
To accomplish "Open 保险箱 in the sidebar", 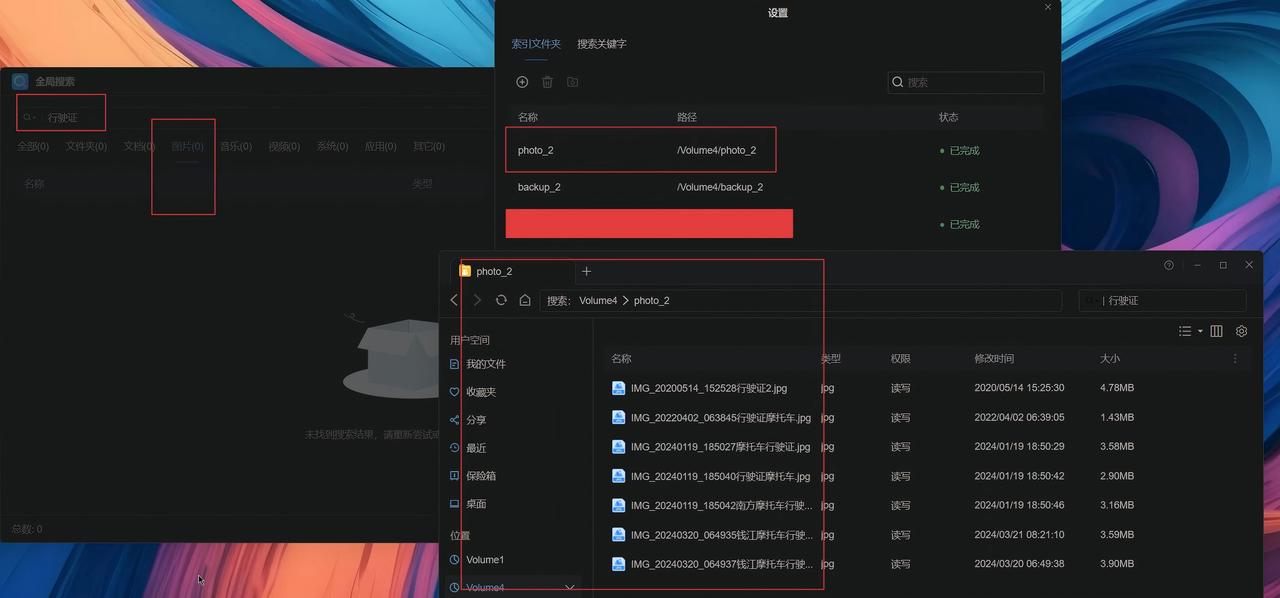I will click(x=481, y=476).
